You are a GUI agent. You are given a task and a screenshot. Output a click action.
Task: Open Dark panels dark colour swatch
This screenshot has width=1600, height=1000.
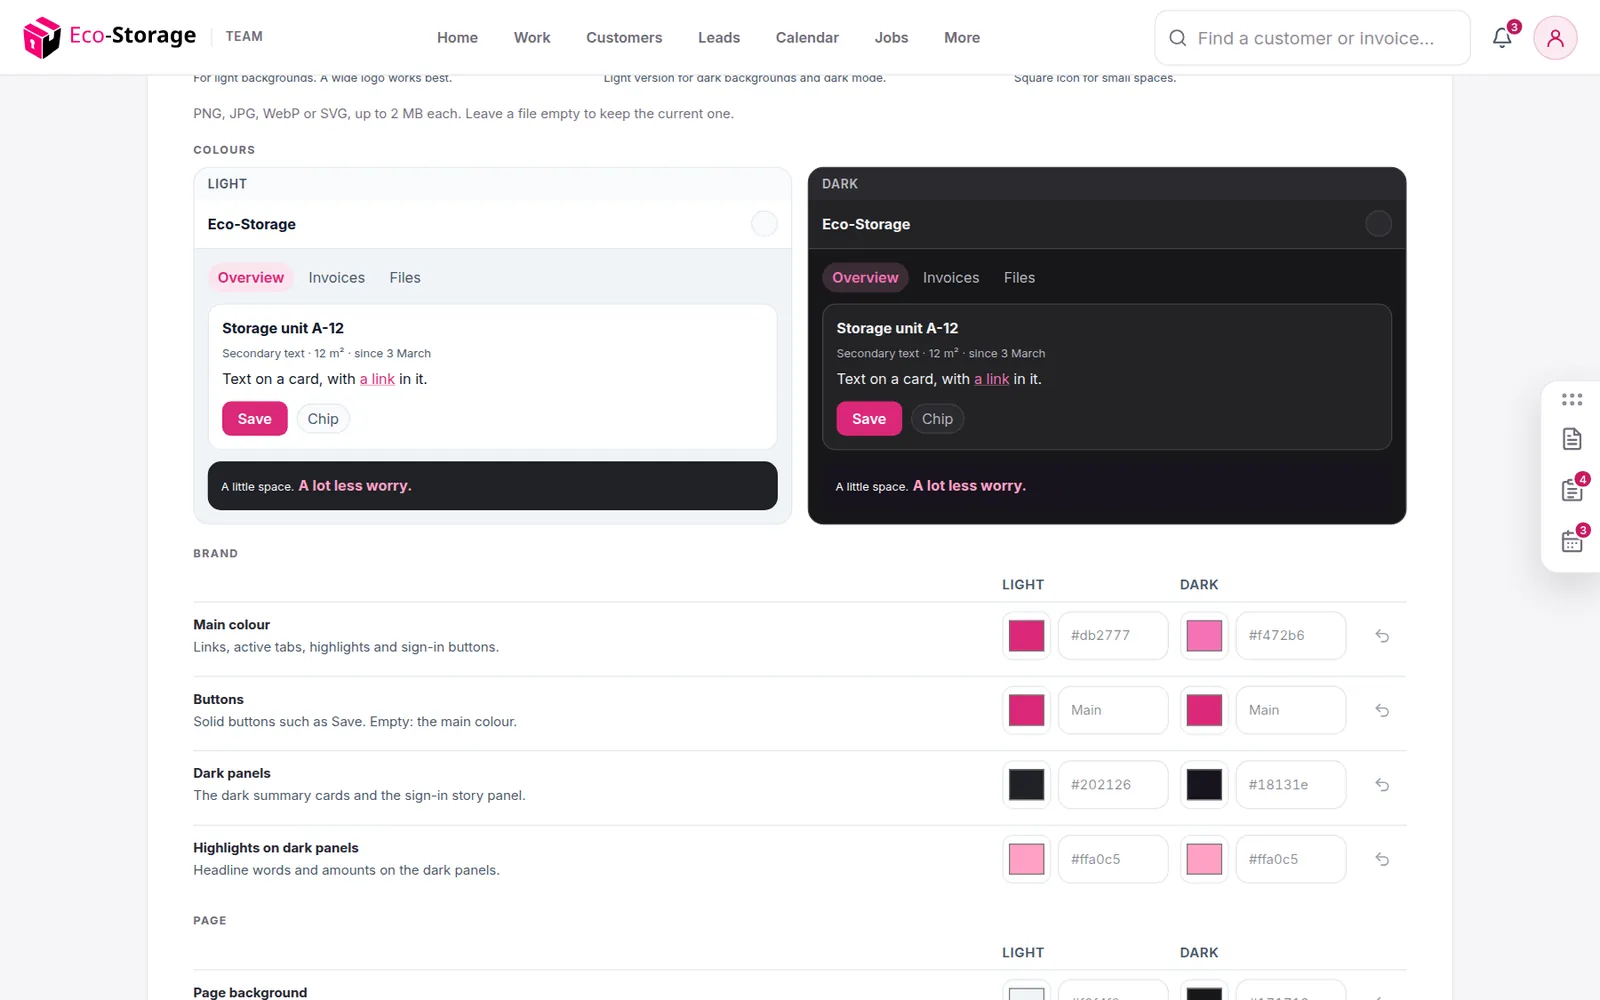click(1204, 785)
